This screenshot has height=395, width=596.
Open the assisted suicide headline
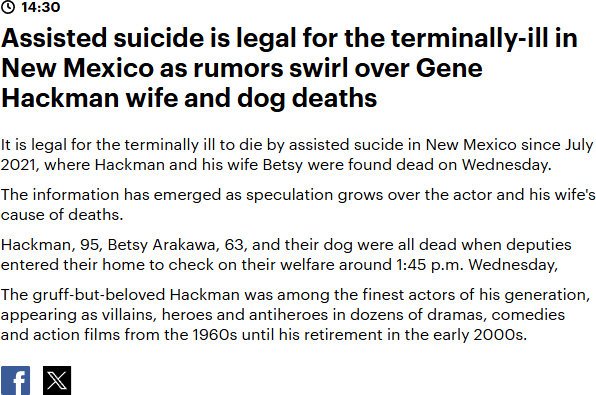tap(289, 68)
